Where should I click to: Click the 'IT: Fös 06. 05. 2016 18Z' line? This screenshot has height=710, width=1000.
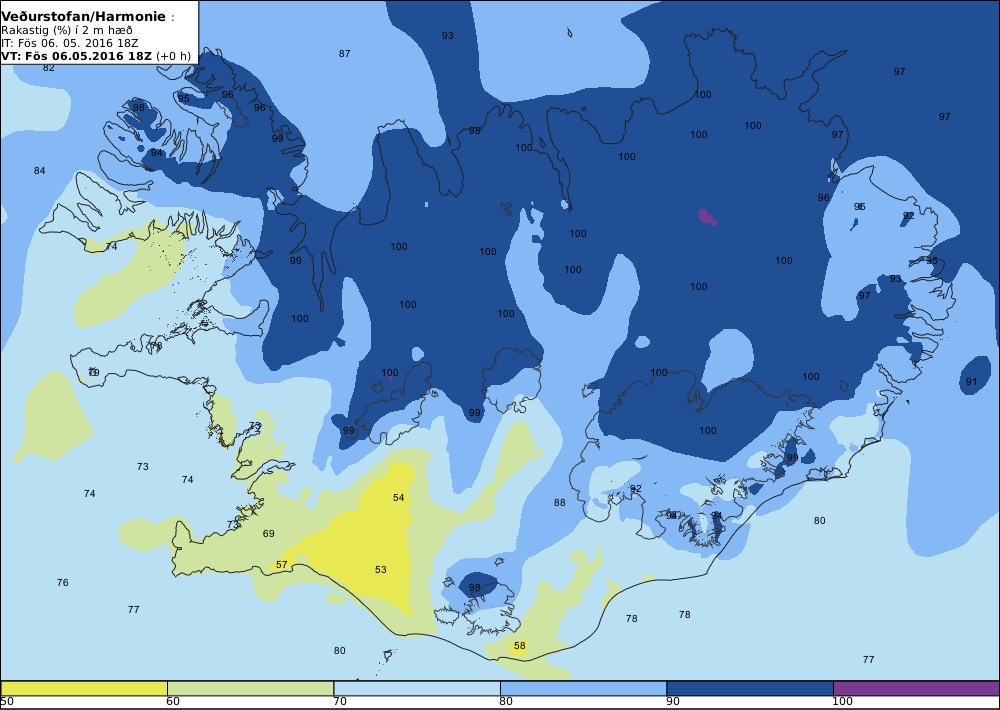69,43
